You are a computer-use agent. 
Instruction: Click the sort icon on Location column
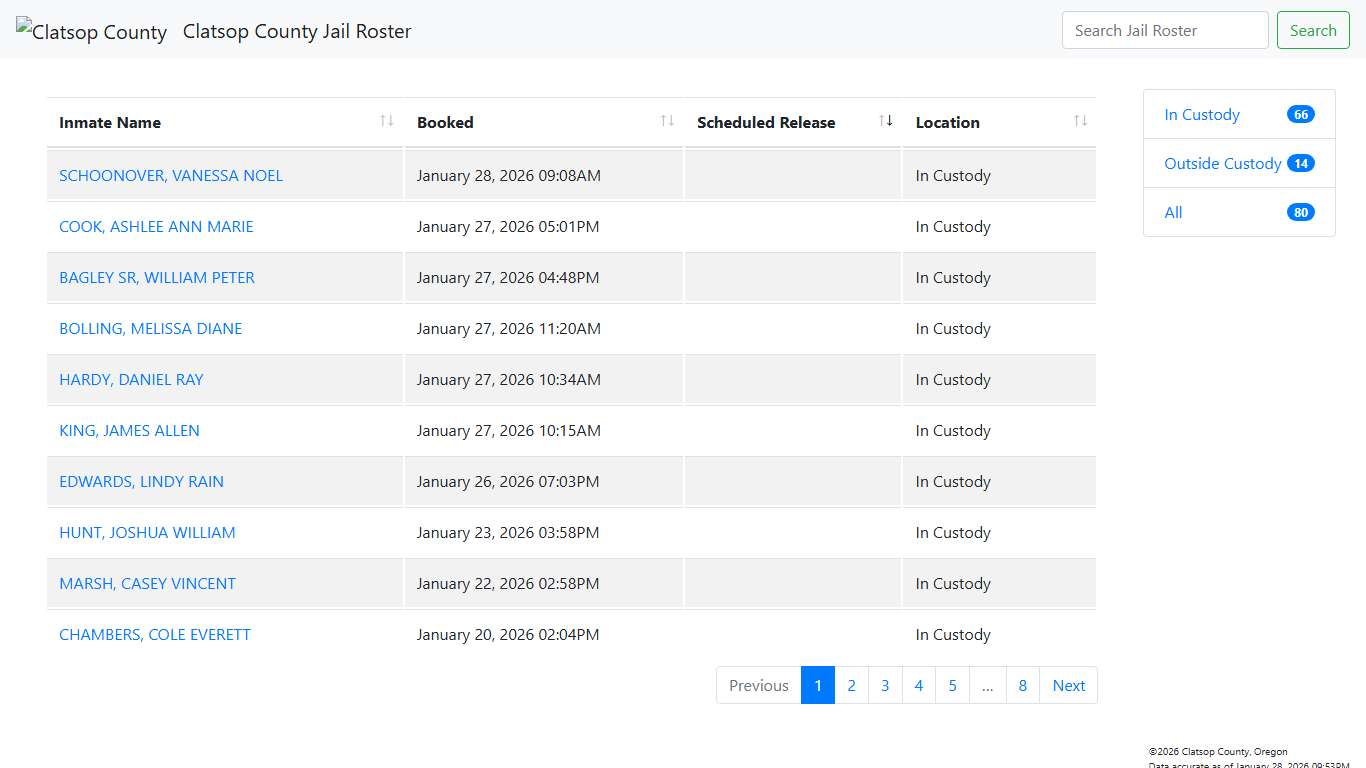[1080, 120]
